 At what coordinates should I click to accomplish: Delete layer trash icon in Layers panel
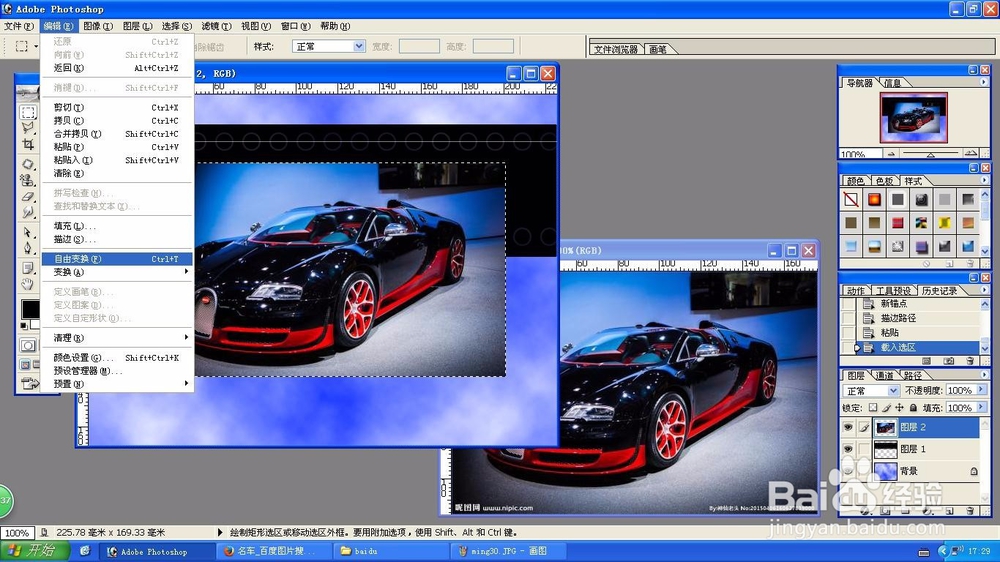pyautogui.click(x=970, y=511)
